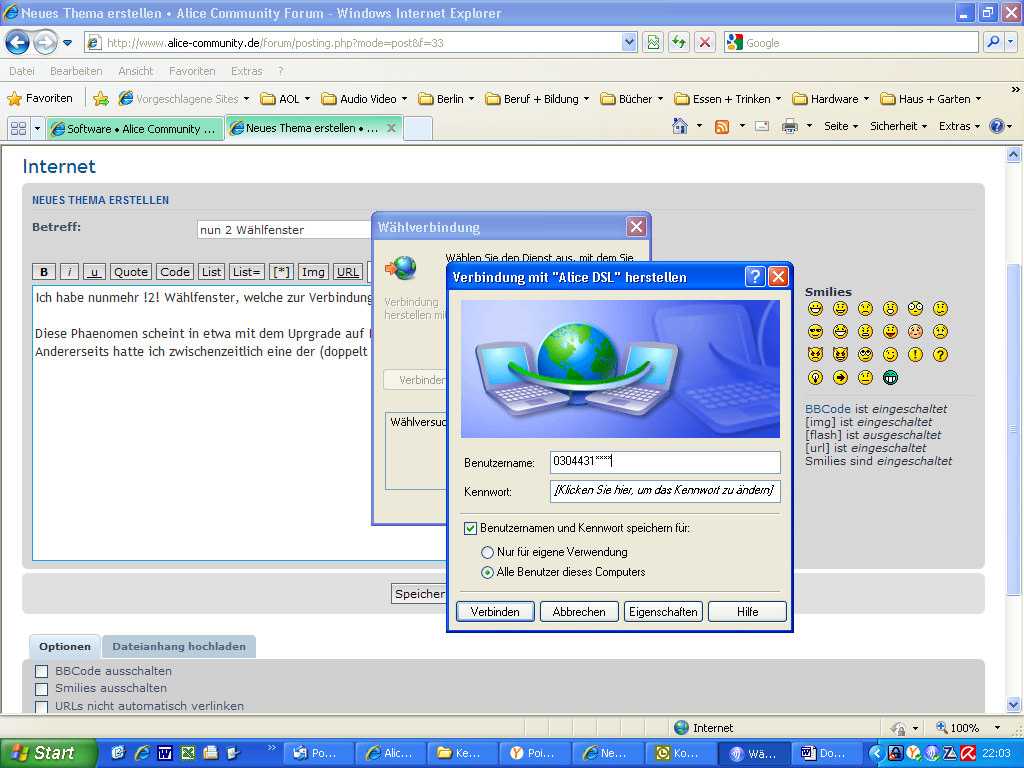This screenshot has height=768, width=1024.
Task: Click the page's vertical scrollbar down arrow
Action: coord(1014,704)
